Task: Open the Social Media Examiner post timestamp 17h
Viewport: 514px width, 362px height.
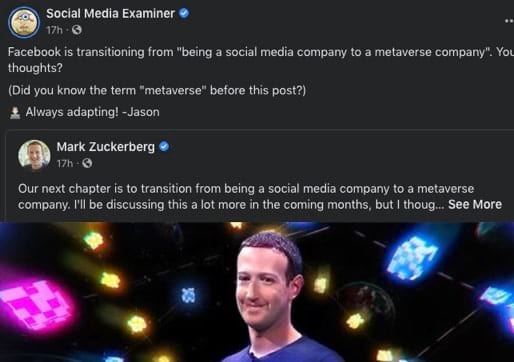Action: coord(54,30)
